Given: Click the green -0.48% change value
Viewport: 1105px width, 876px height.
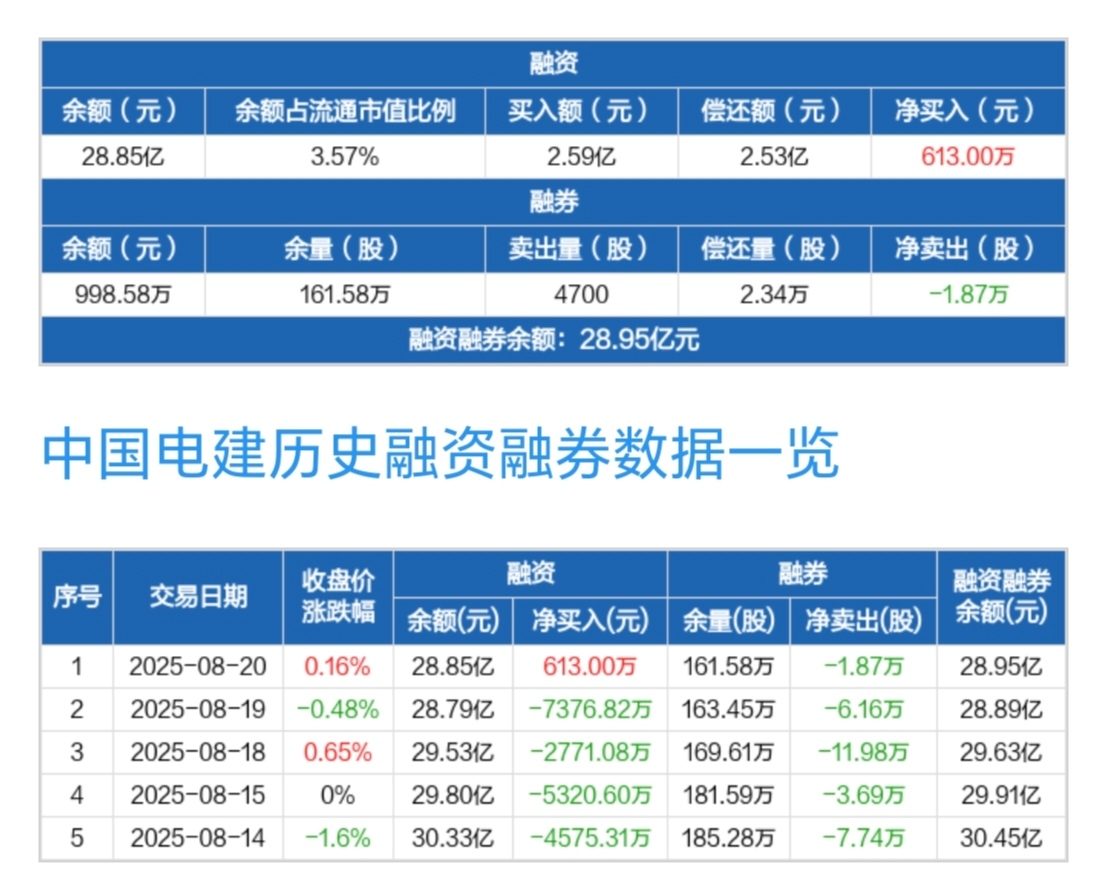Looking at the screenshot, I should click(x=338, y=710).
